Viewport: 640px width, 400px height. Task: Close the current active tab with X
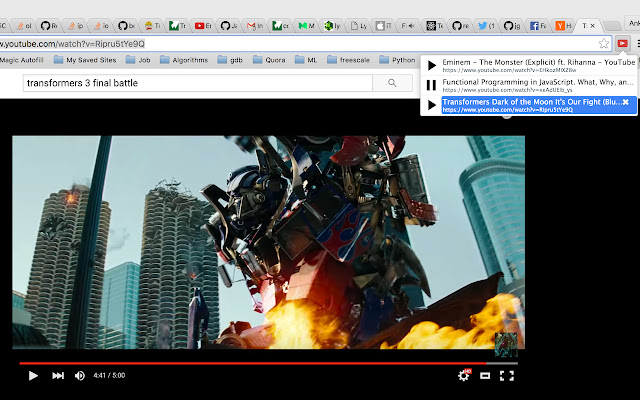[593, 26]
